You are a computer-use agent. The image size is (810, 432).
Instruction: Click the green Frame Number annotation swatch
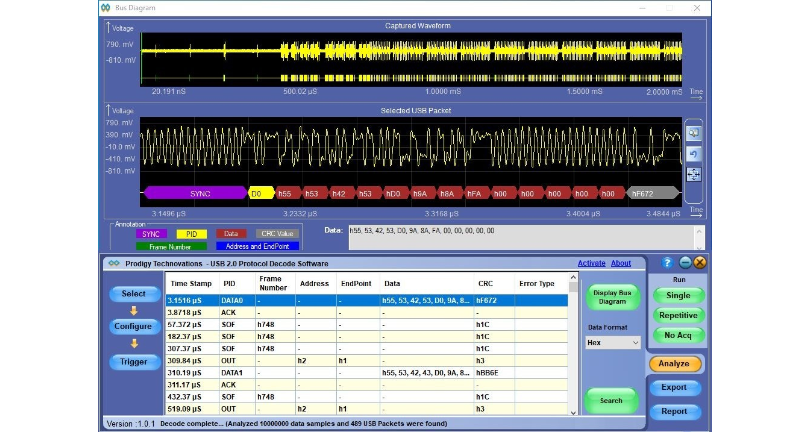pos(171,246)
